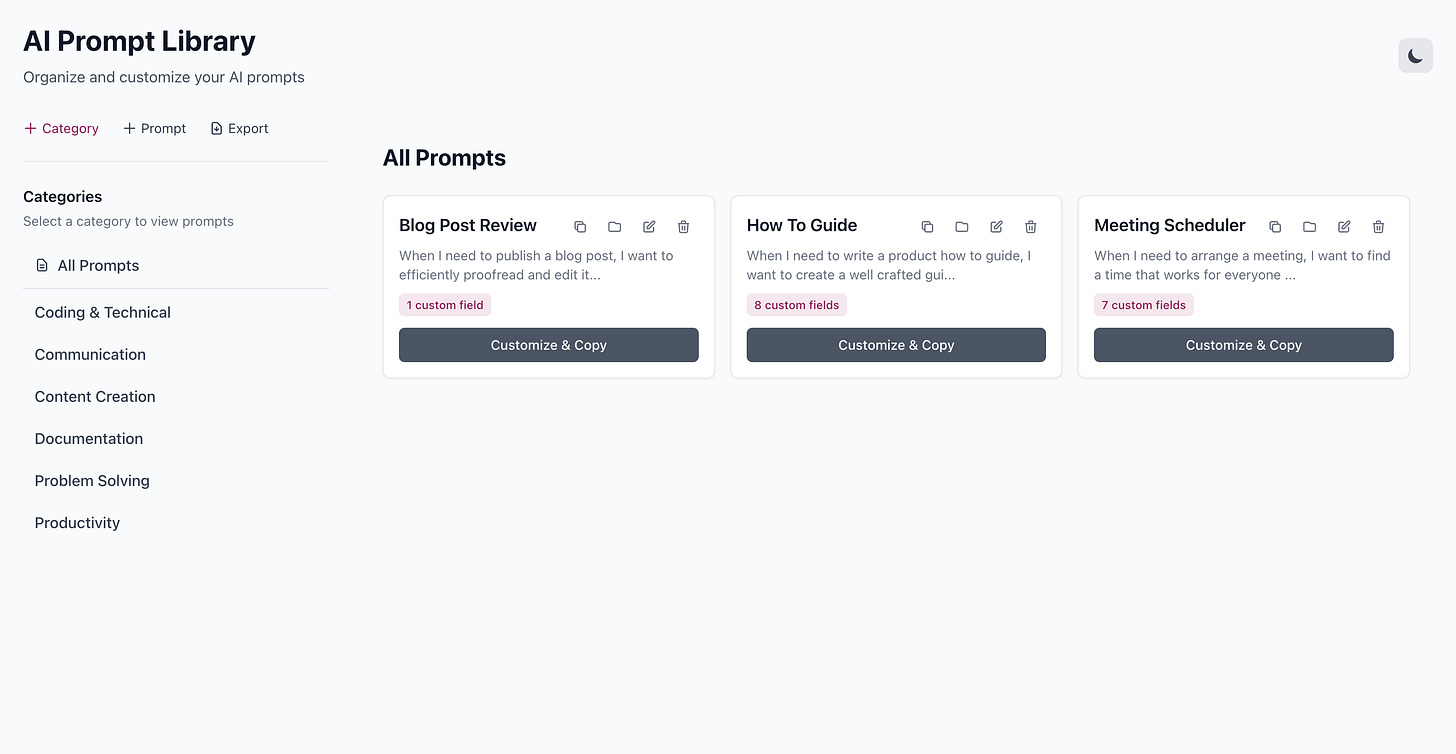This screenshot has height=754, width=1456.
Task: Open the Content Creation category
Action: (x=95, y=396)
